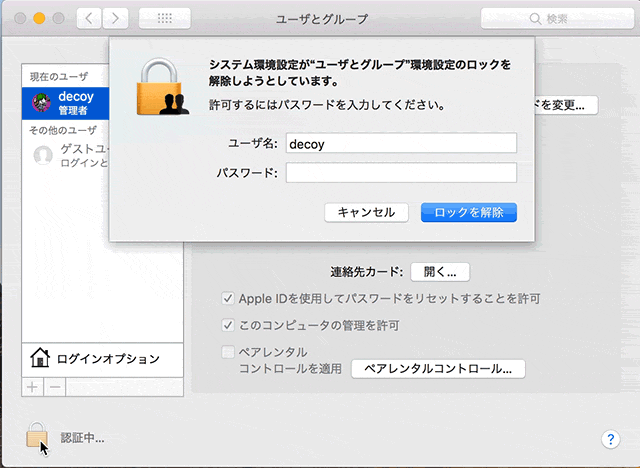The height and width of the screenshot is (468, 640).
Task: Click the remove user minus button
Action: coord(55,387)
